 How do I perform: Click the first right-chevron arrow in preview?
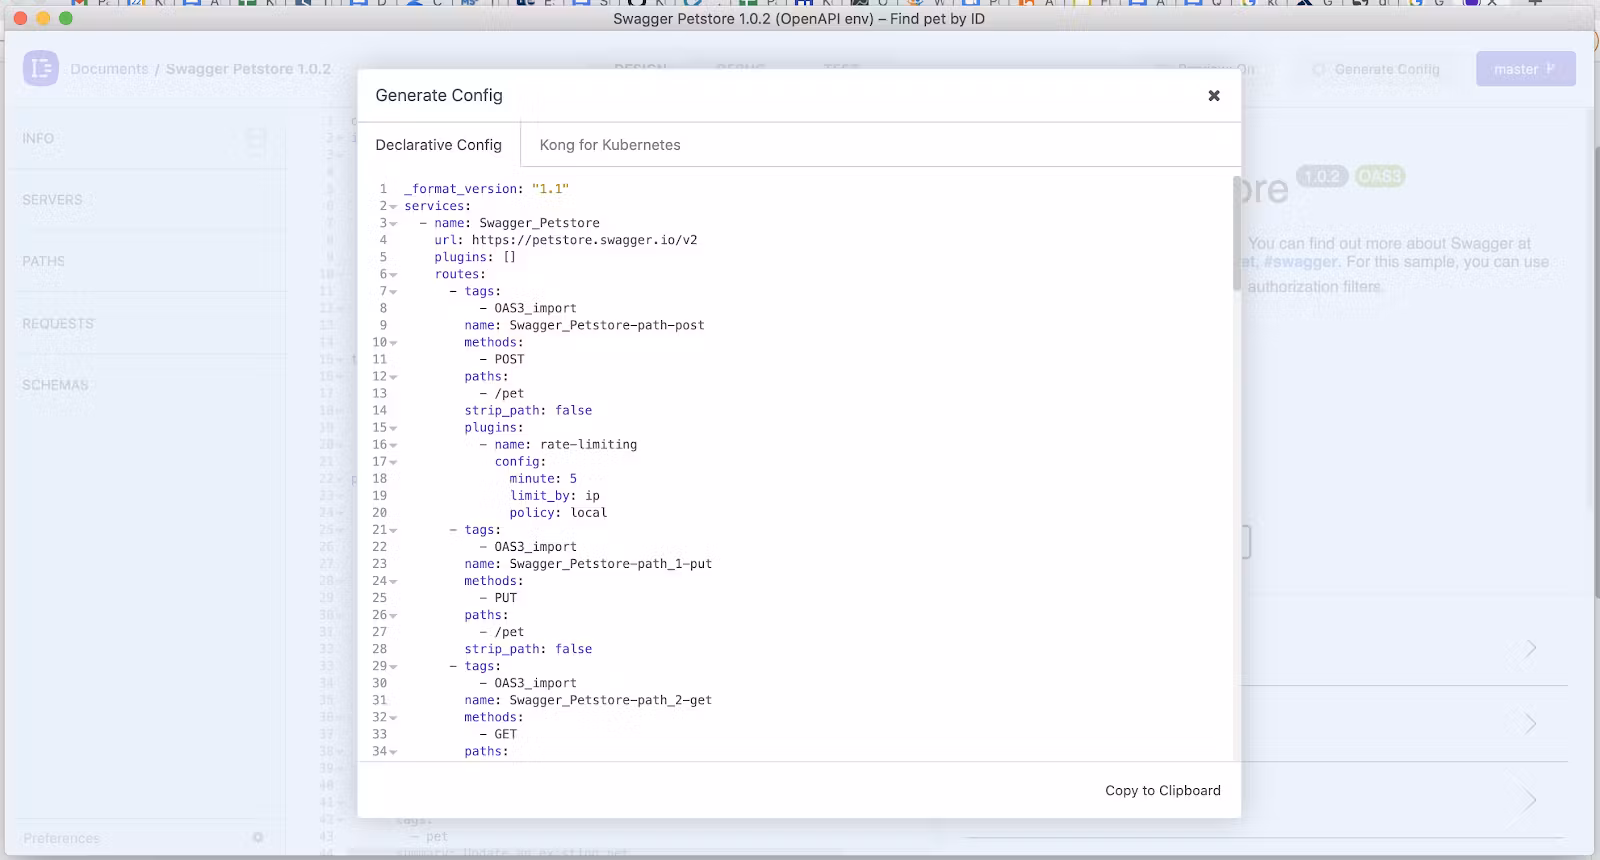[1530, 649]
